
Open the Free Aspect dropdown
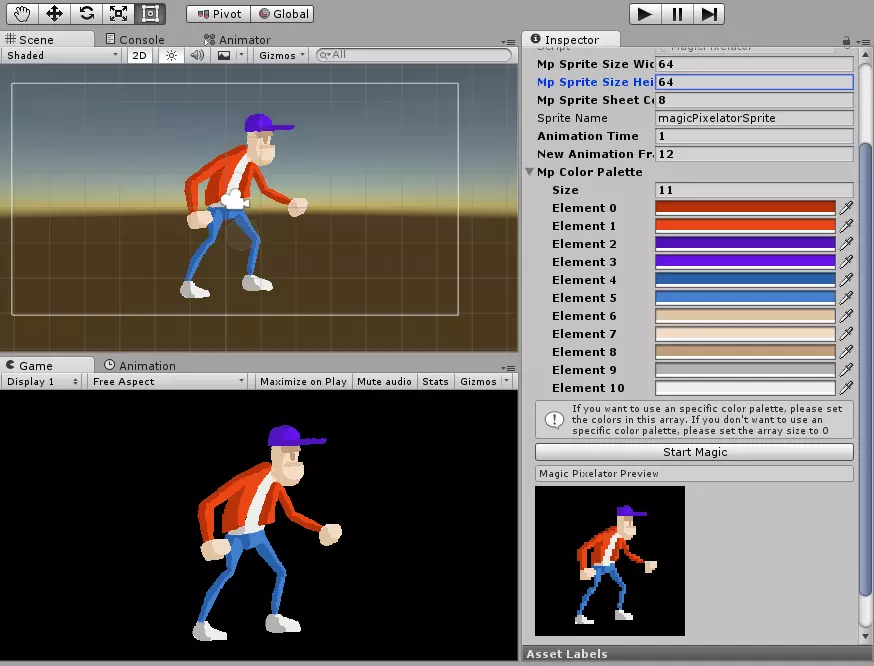(x=168, y=382)
